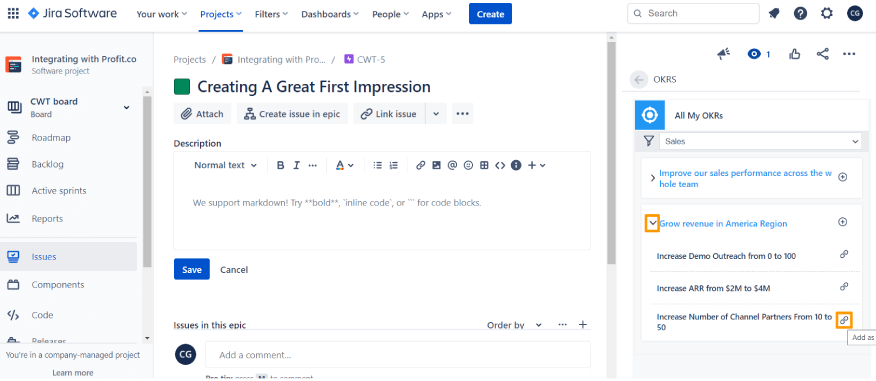Viewport: 876px width, 381px height.
Task: Insert a link in the description
Action: (x=421, y=165)
